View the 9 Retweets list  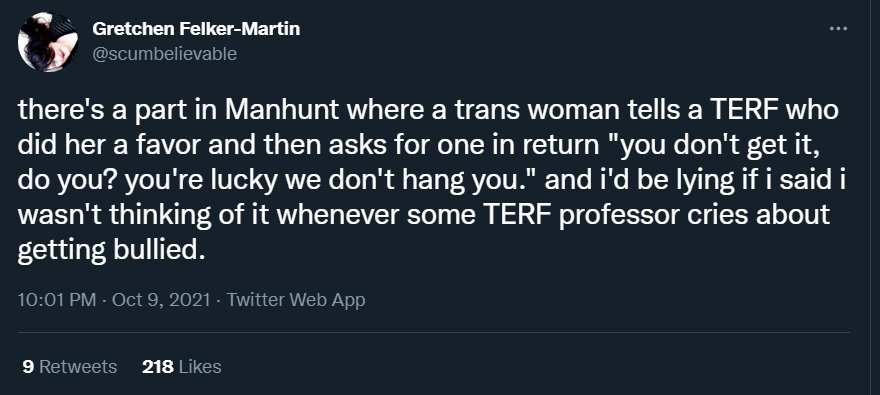(x=70, y=367)
